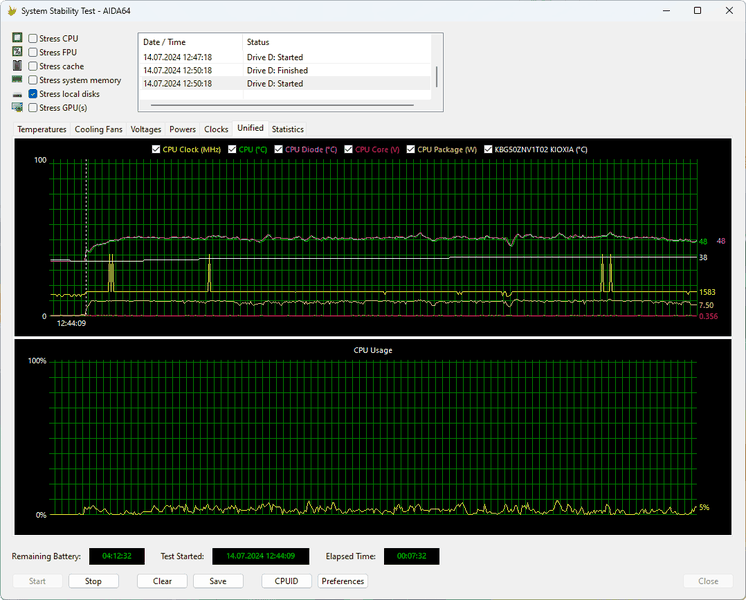Stop the stability test
This screenshot has width=746, height=600.
coord(93,581)
